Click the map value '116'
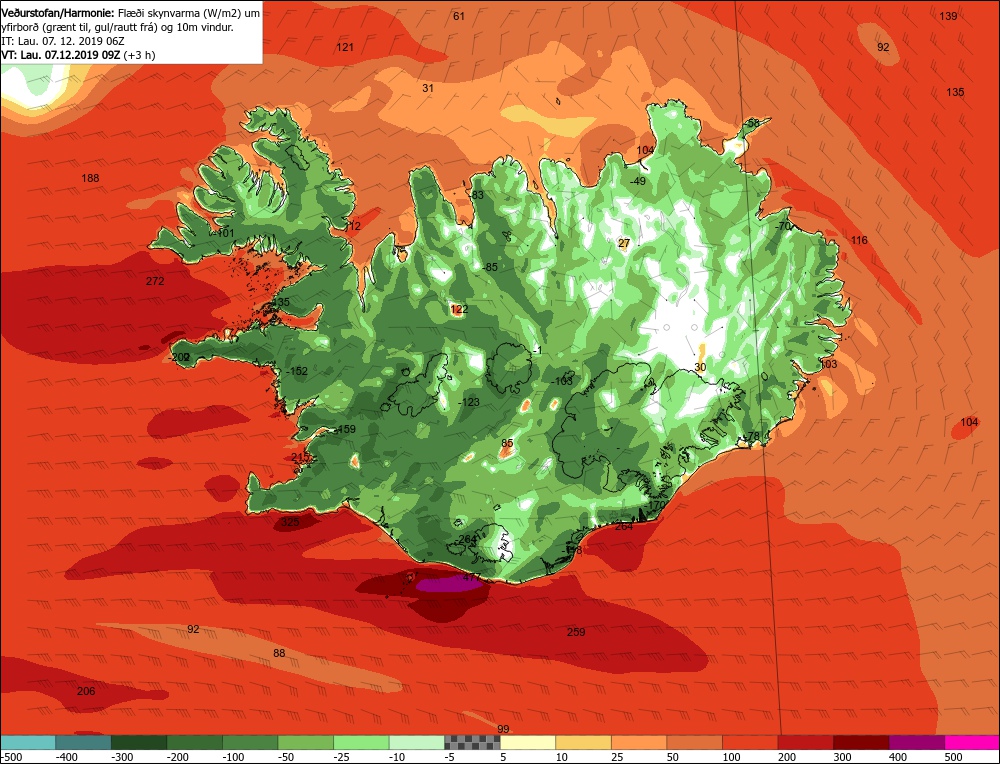The width and height of the screenshot is (1000, 764). [859, 240]
